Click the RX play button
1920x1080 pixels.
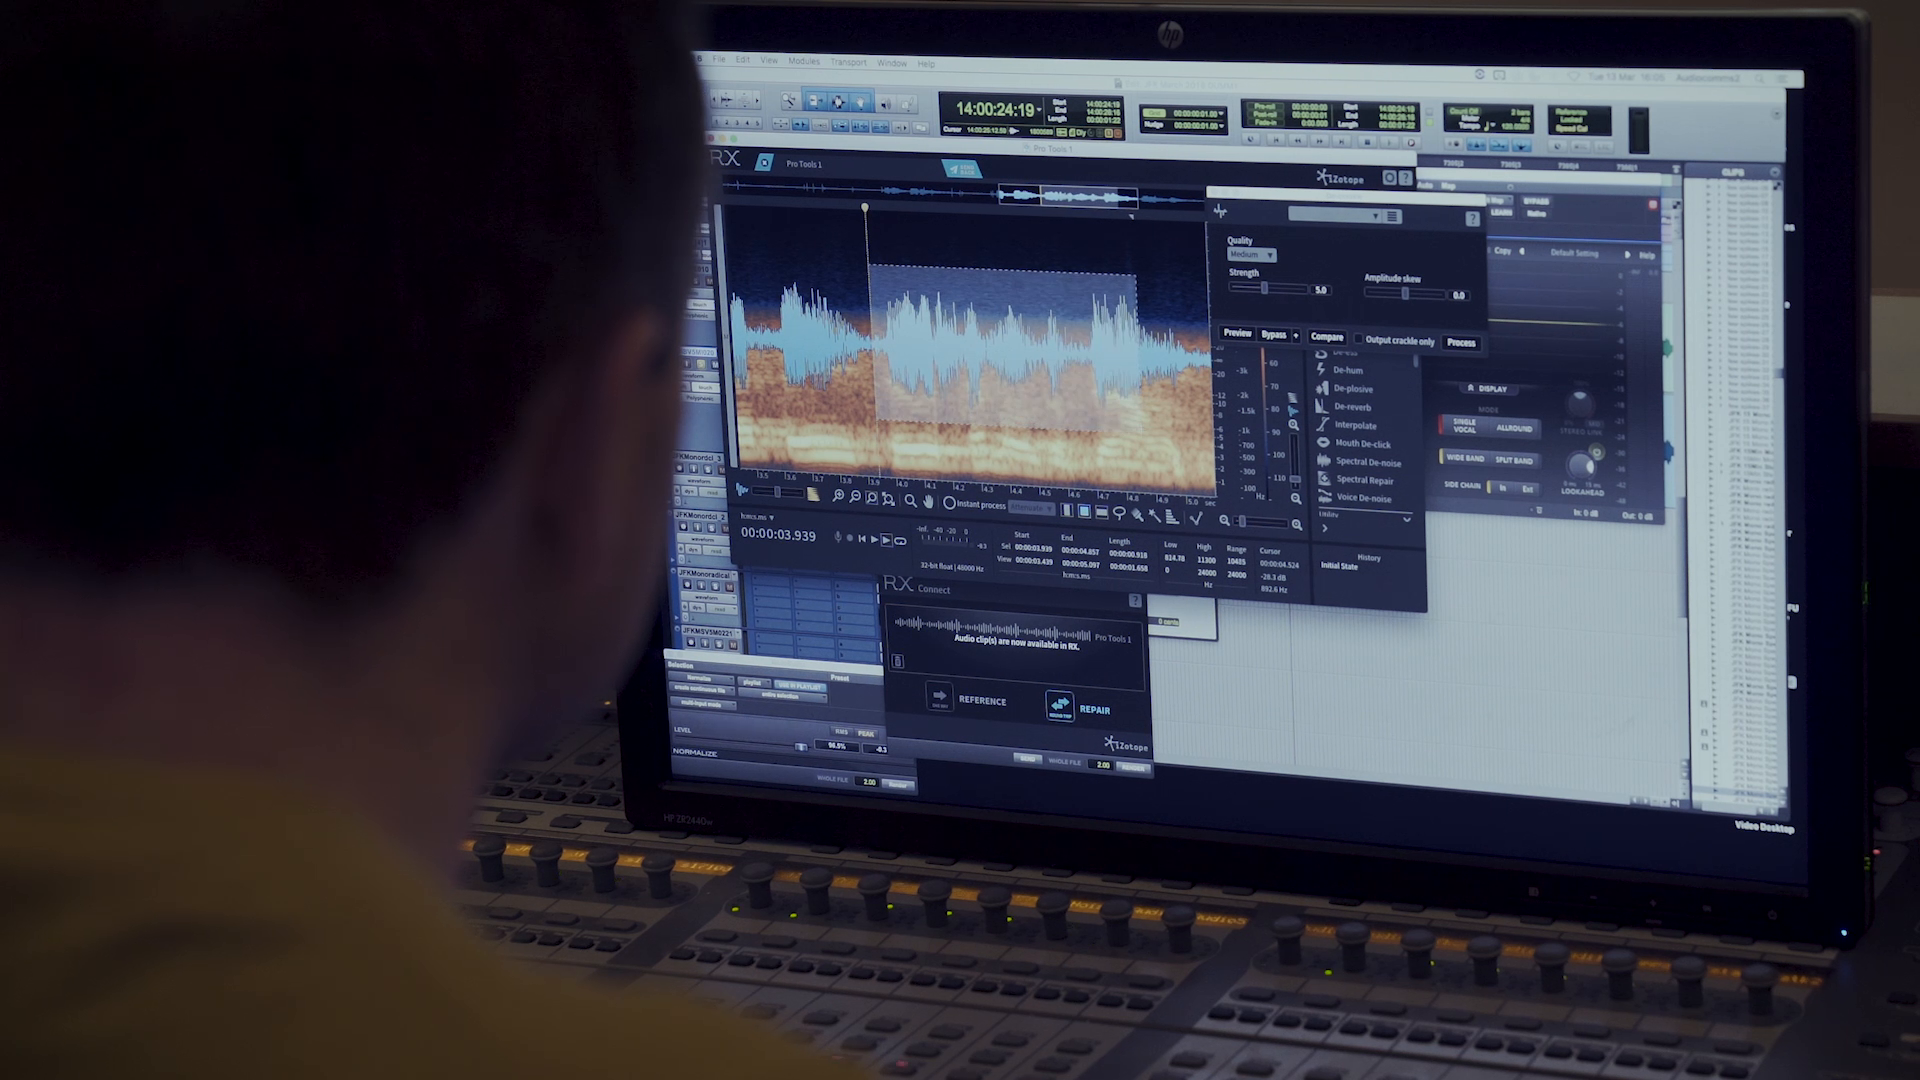874,540
